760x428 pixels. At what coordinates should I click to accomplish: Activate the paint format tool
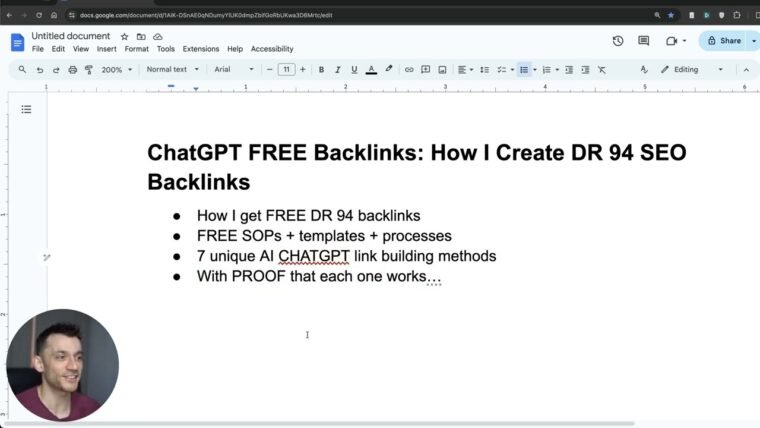pyautogui.click(x=89, y=70)
